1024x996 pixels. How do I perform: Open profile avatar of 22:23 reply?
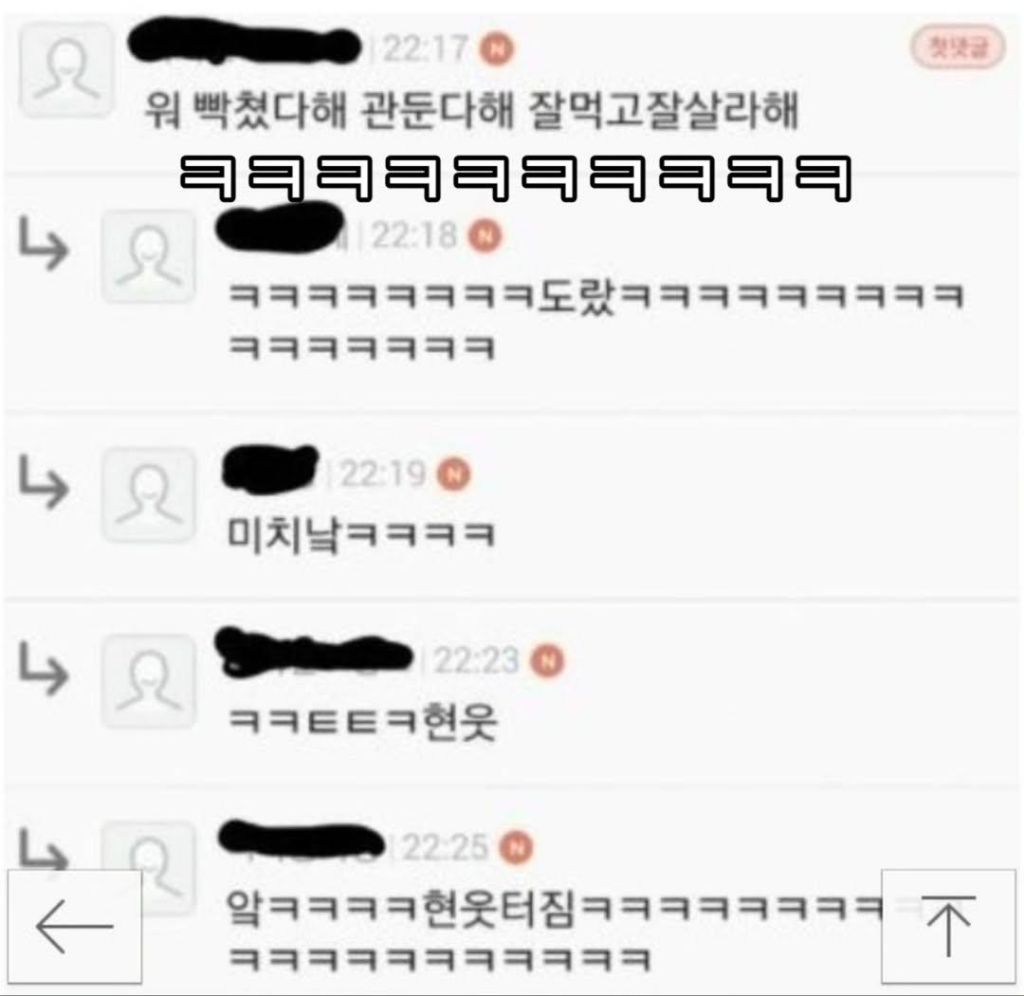tap(149, 681)
